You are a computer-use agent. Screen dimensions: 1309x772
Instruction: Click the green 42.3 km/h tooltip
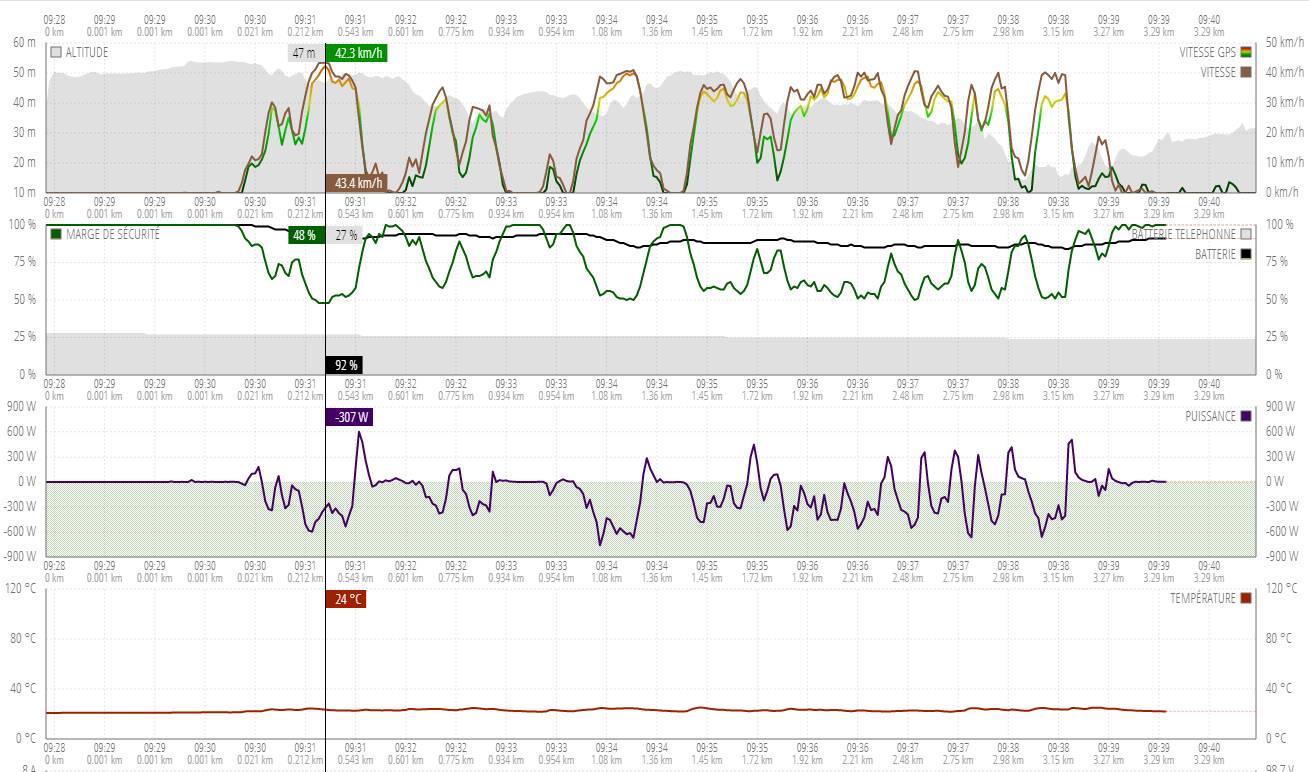click(x=359, y=53)
